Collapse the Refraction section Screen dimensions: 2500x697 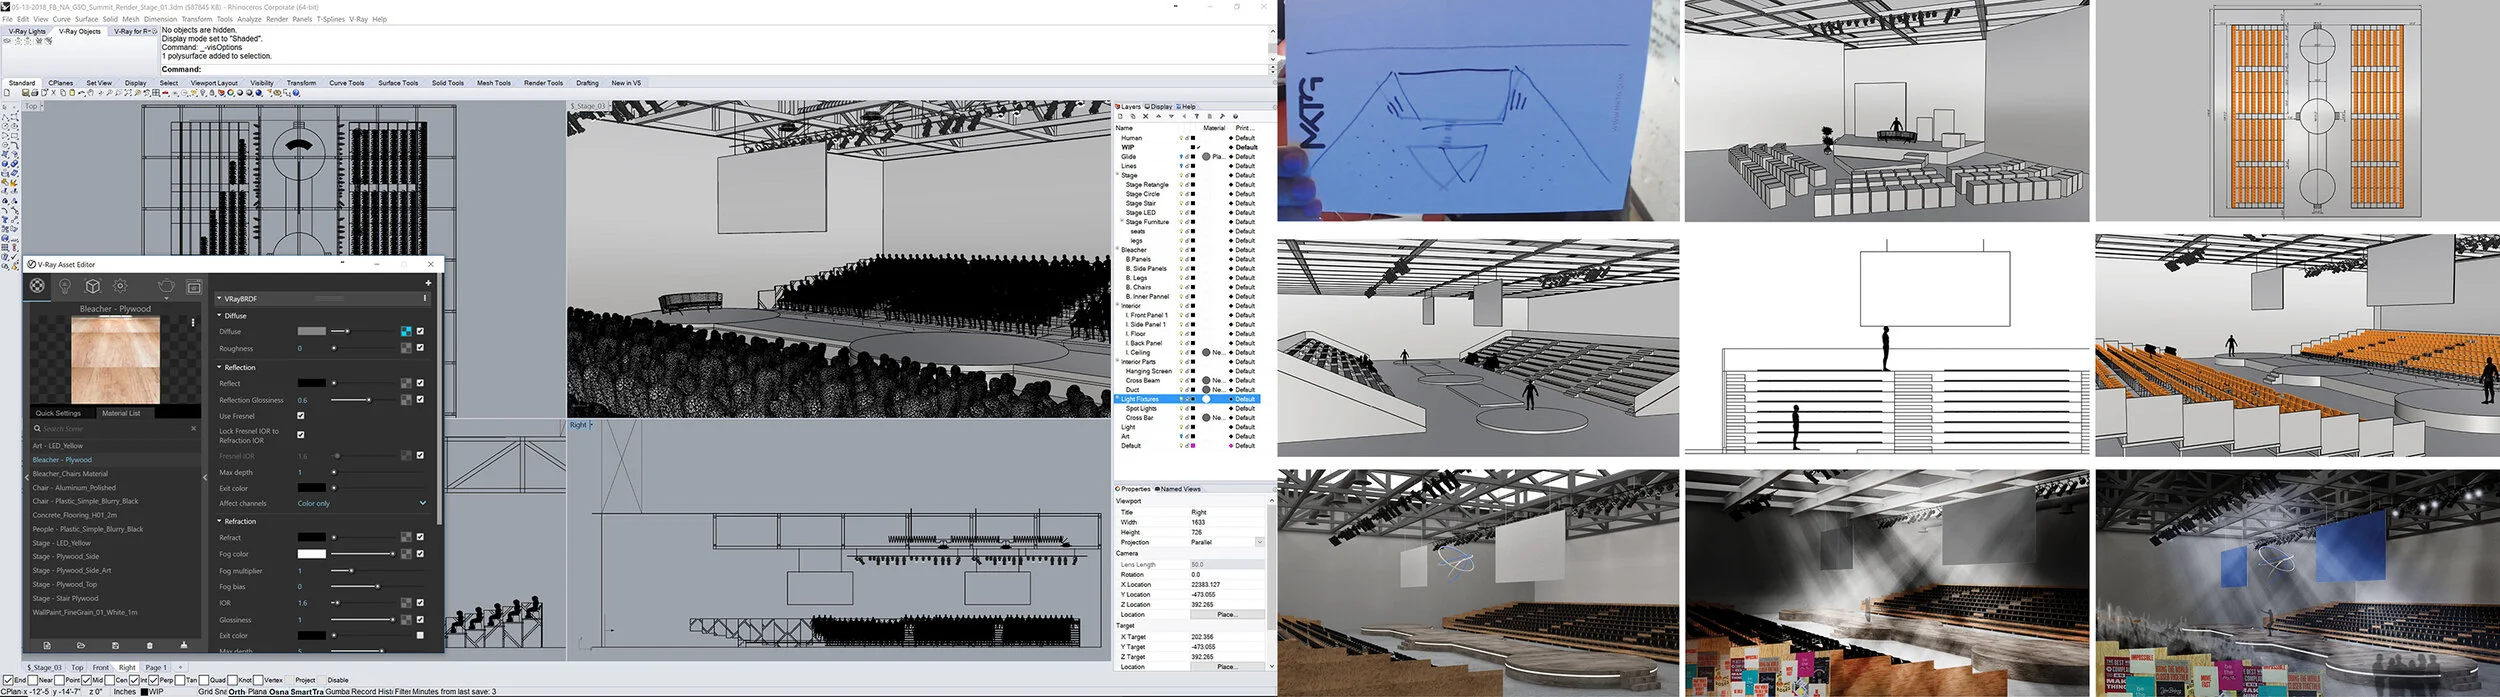pos(220,521)
